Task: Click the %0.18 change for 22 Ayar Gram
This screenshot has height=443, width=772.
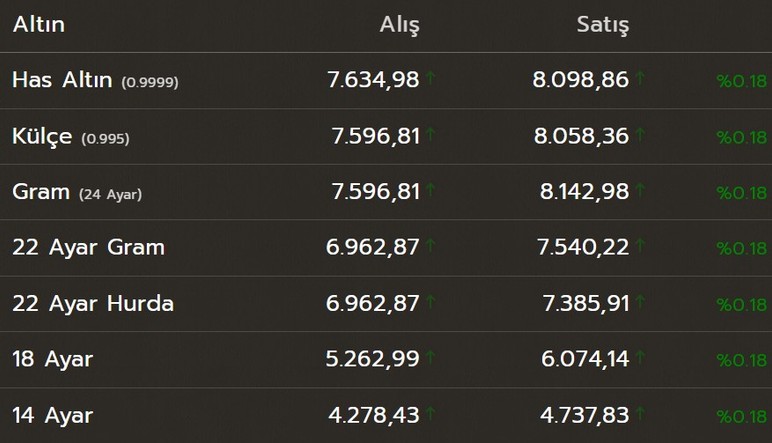Action: click(741, 250)
